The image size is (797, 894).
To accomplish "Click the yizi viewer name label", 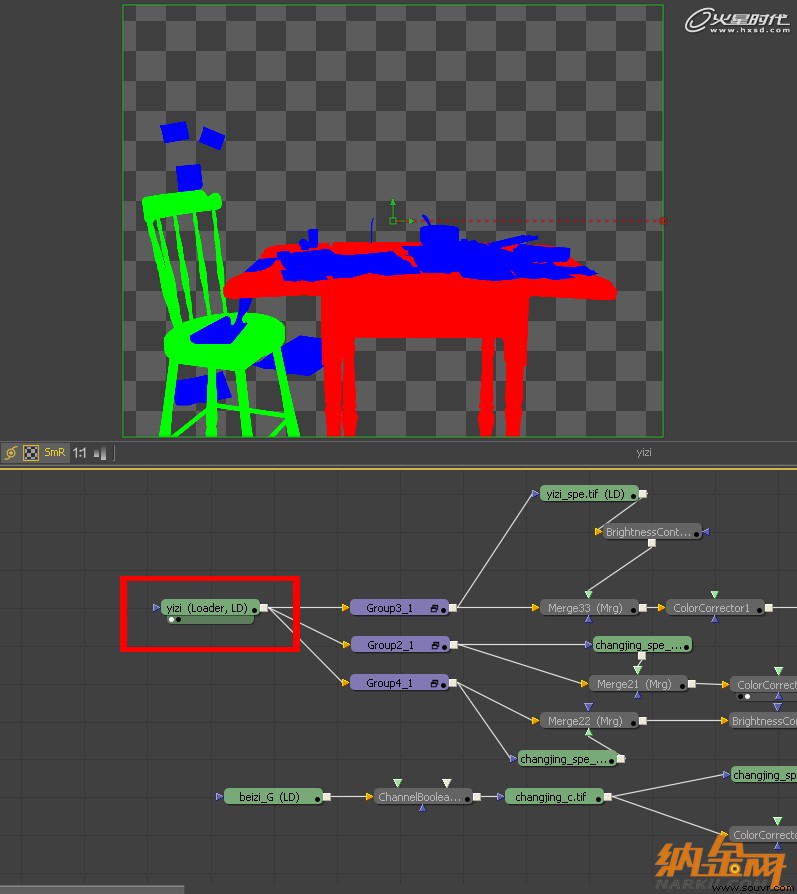I will click(x=644, y=452).
